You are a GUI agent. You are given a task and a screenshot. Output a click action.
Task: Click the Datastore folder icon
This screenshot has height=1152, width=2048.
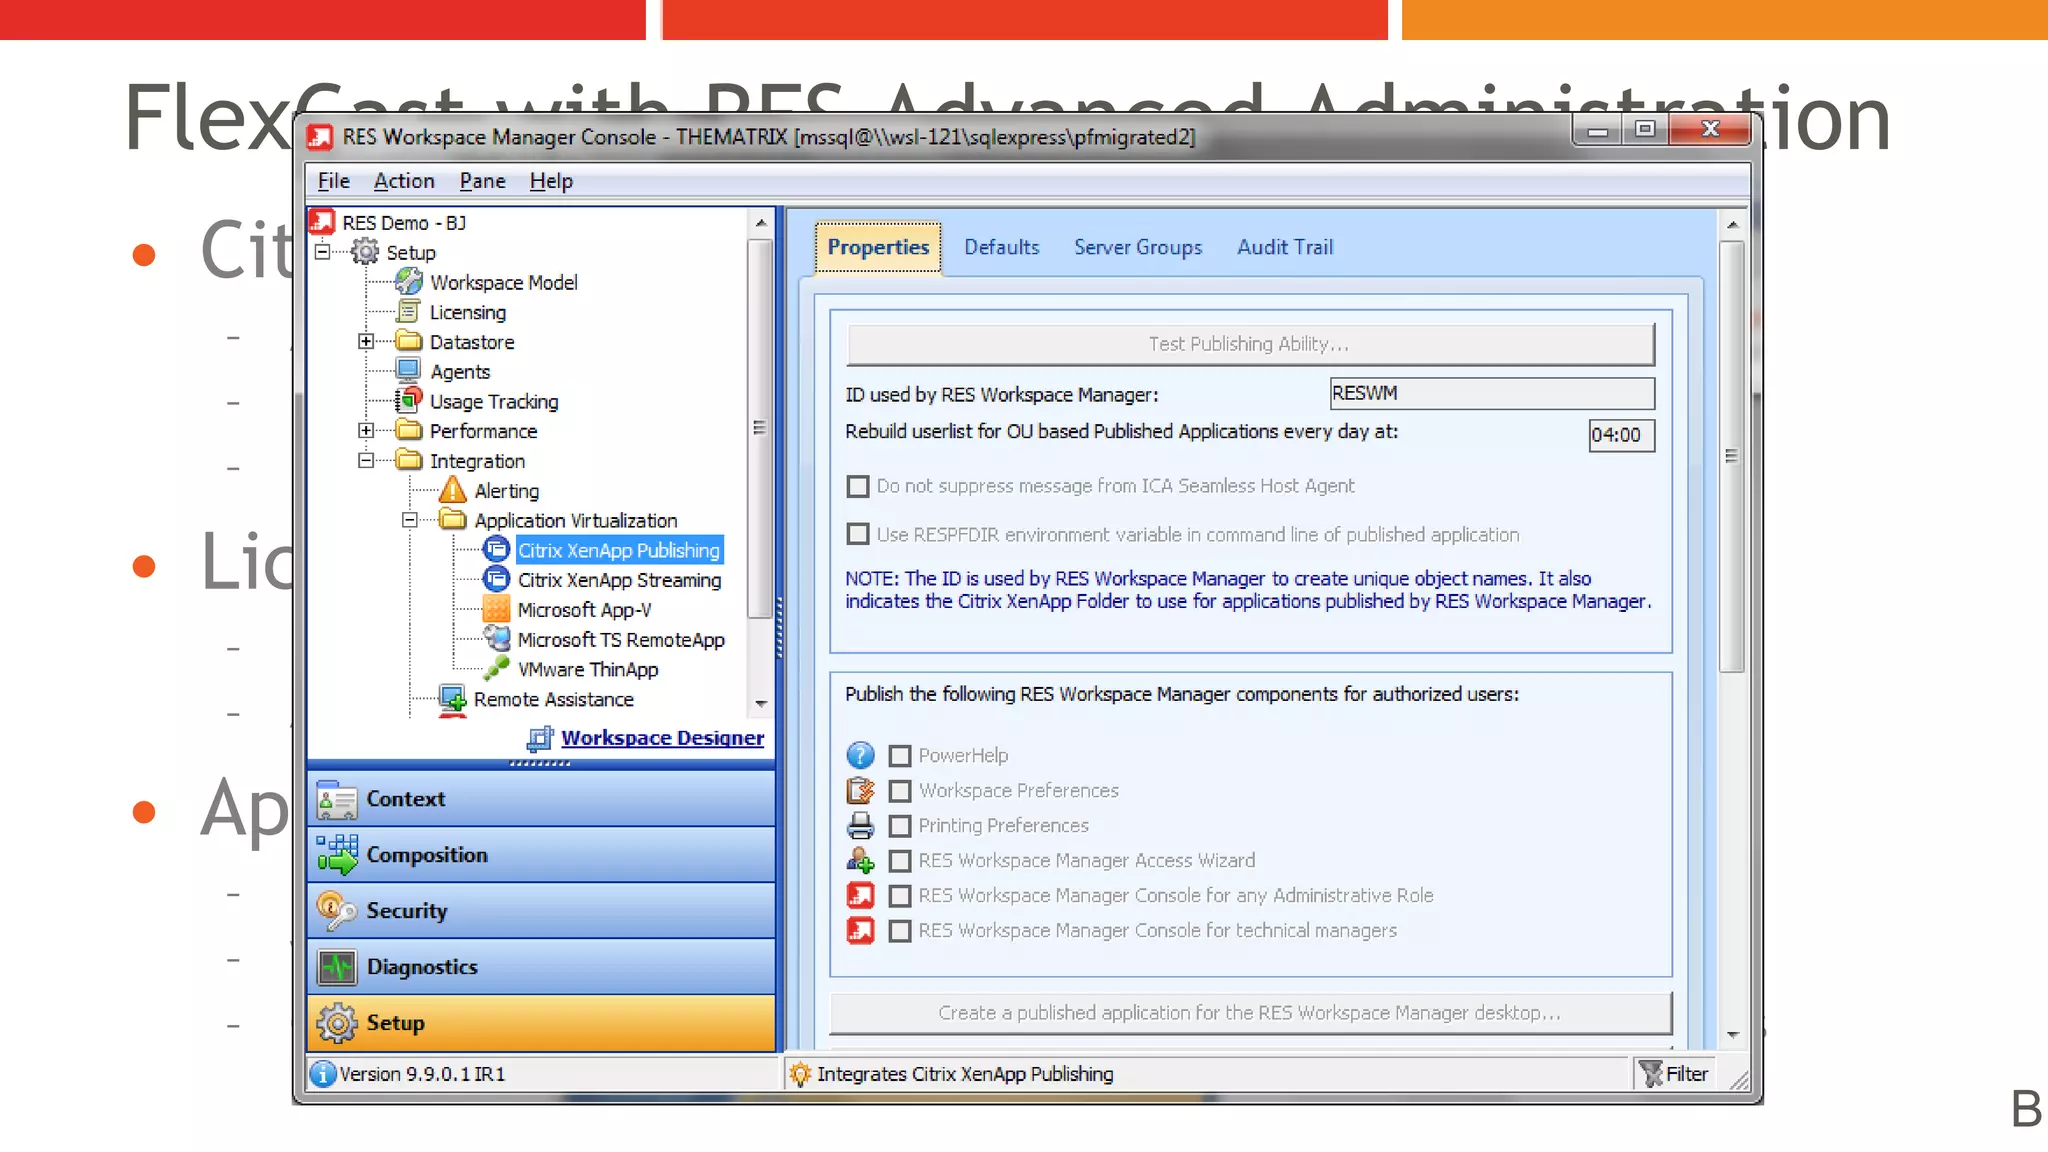coord(408,341)
